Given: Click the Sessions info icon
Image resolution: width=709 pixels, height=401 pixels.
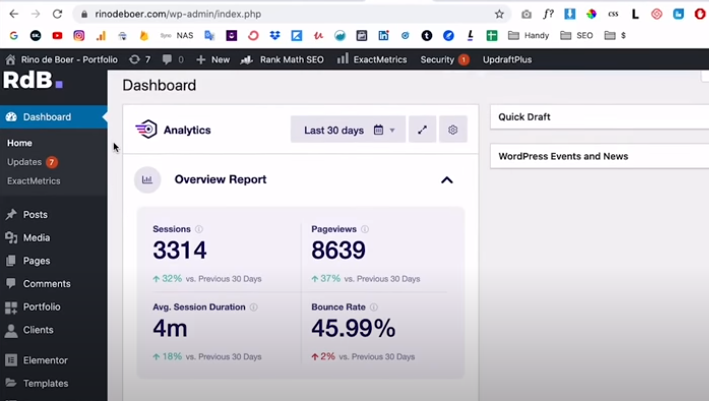Looking at the screenshot, I should [199, 229].
